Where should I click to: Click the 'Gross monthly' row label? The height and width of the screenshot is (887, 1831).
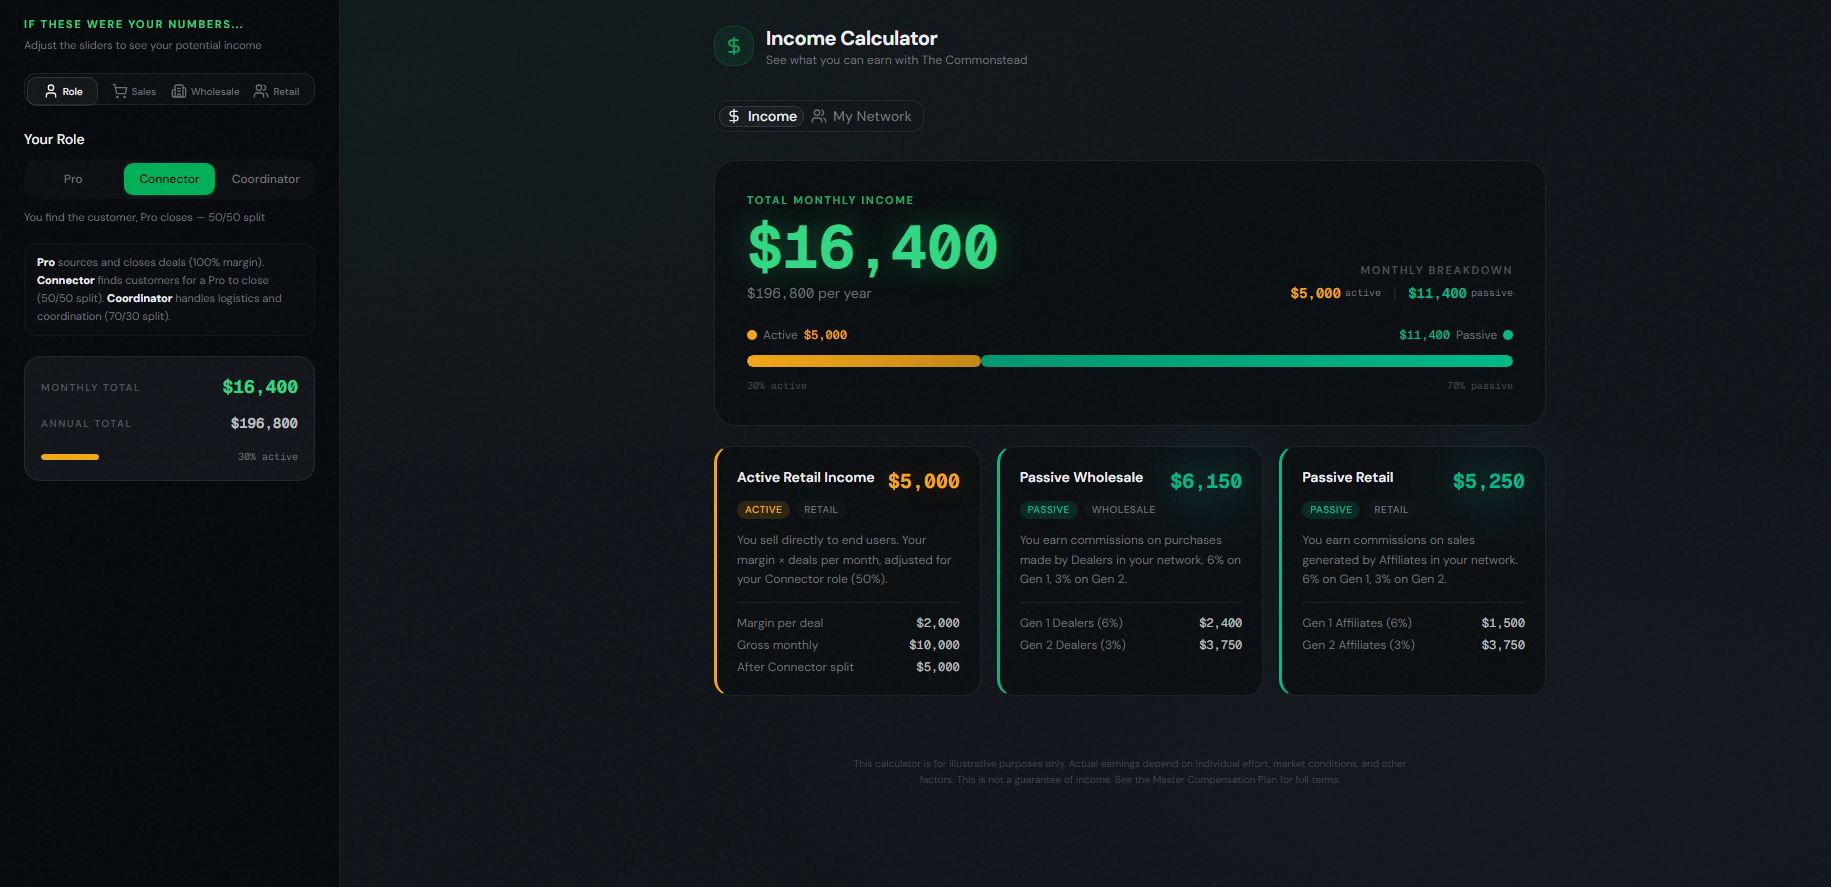pyautogui.click(x=778, y=645)
